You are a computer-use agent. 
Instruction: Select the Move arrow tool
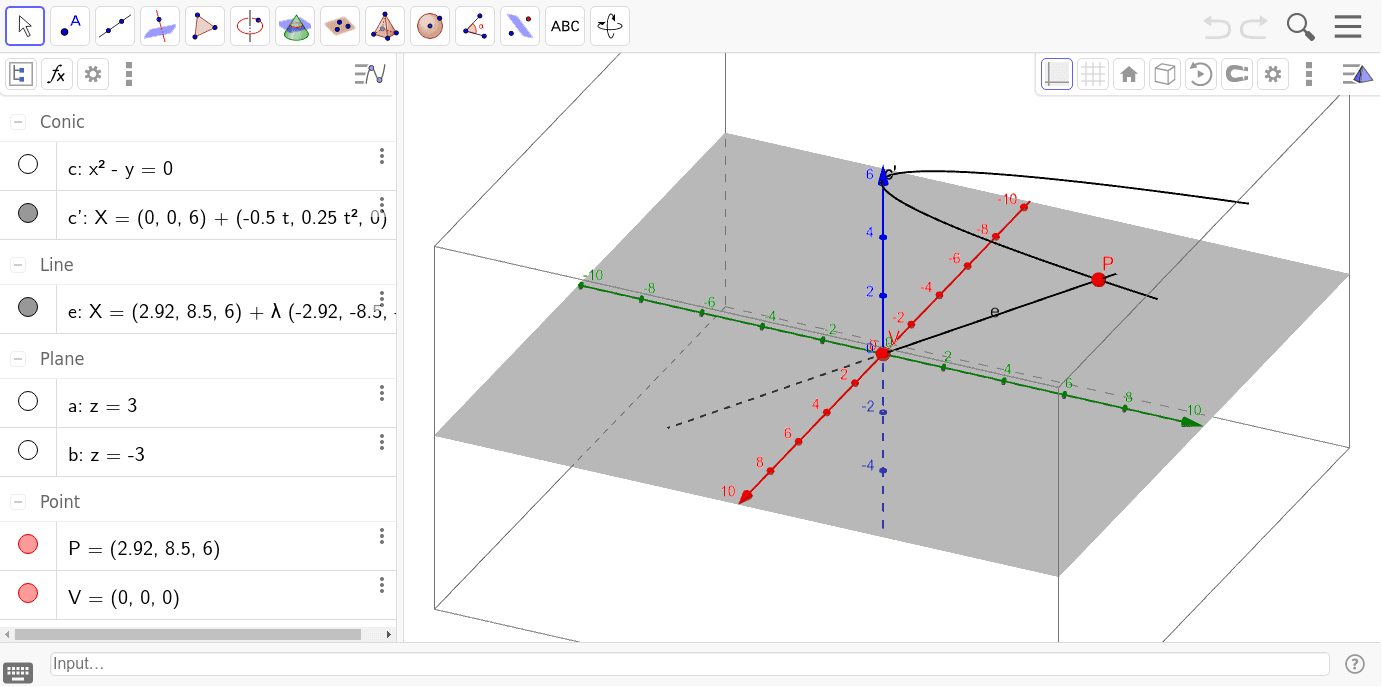tap(25, 26)
